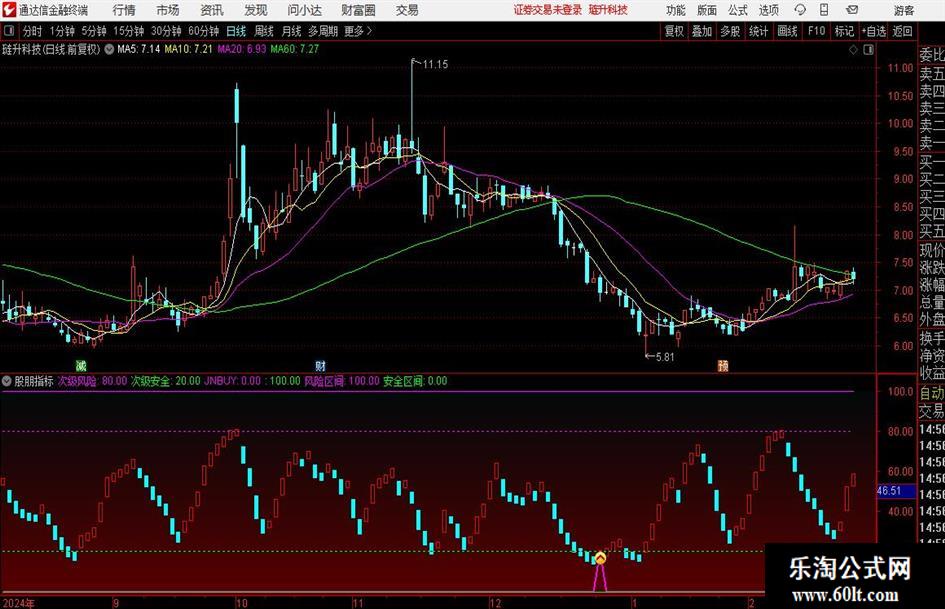Open the 选项 menu
The width and height of the screenshot is (945, 609).
click(768, 10)
